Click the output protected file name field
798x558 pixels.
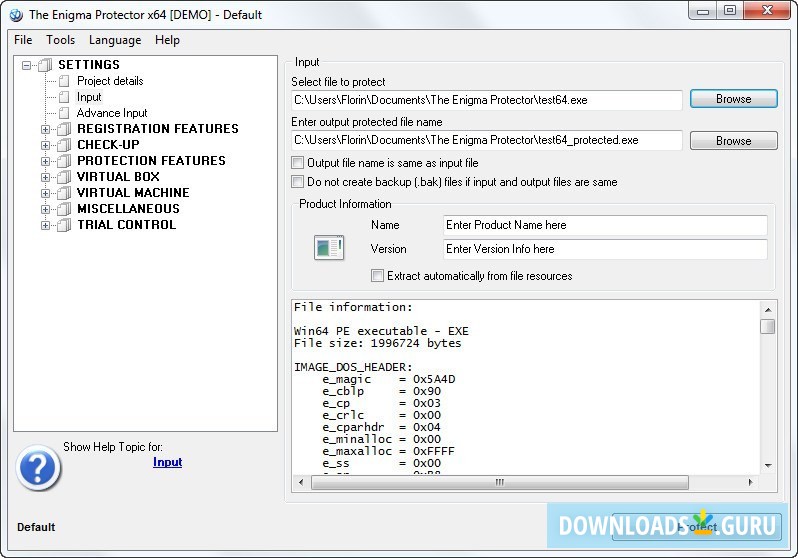(487, 140)
